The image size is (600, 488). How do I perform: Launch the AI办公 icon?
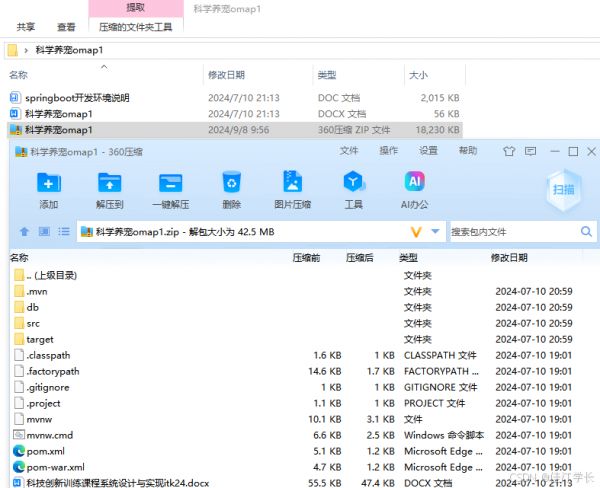coord(414,181)
